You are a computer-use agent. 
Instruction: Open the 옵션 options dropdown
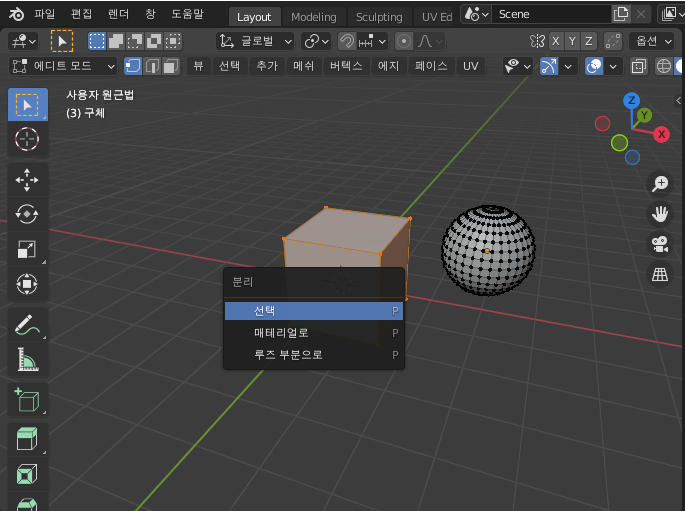654,41
